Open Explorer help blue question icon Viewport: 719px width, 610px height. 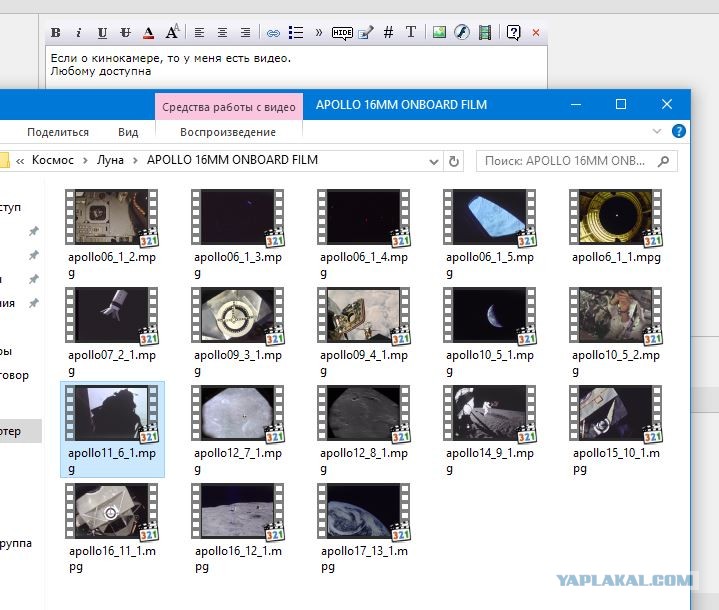tap(679, 131)
